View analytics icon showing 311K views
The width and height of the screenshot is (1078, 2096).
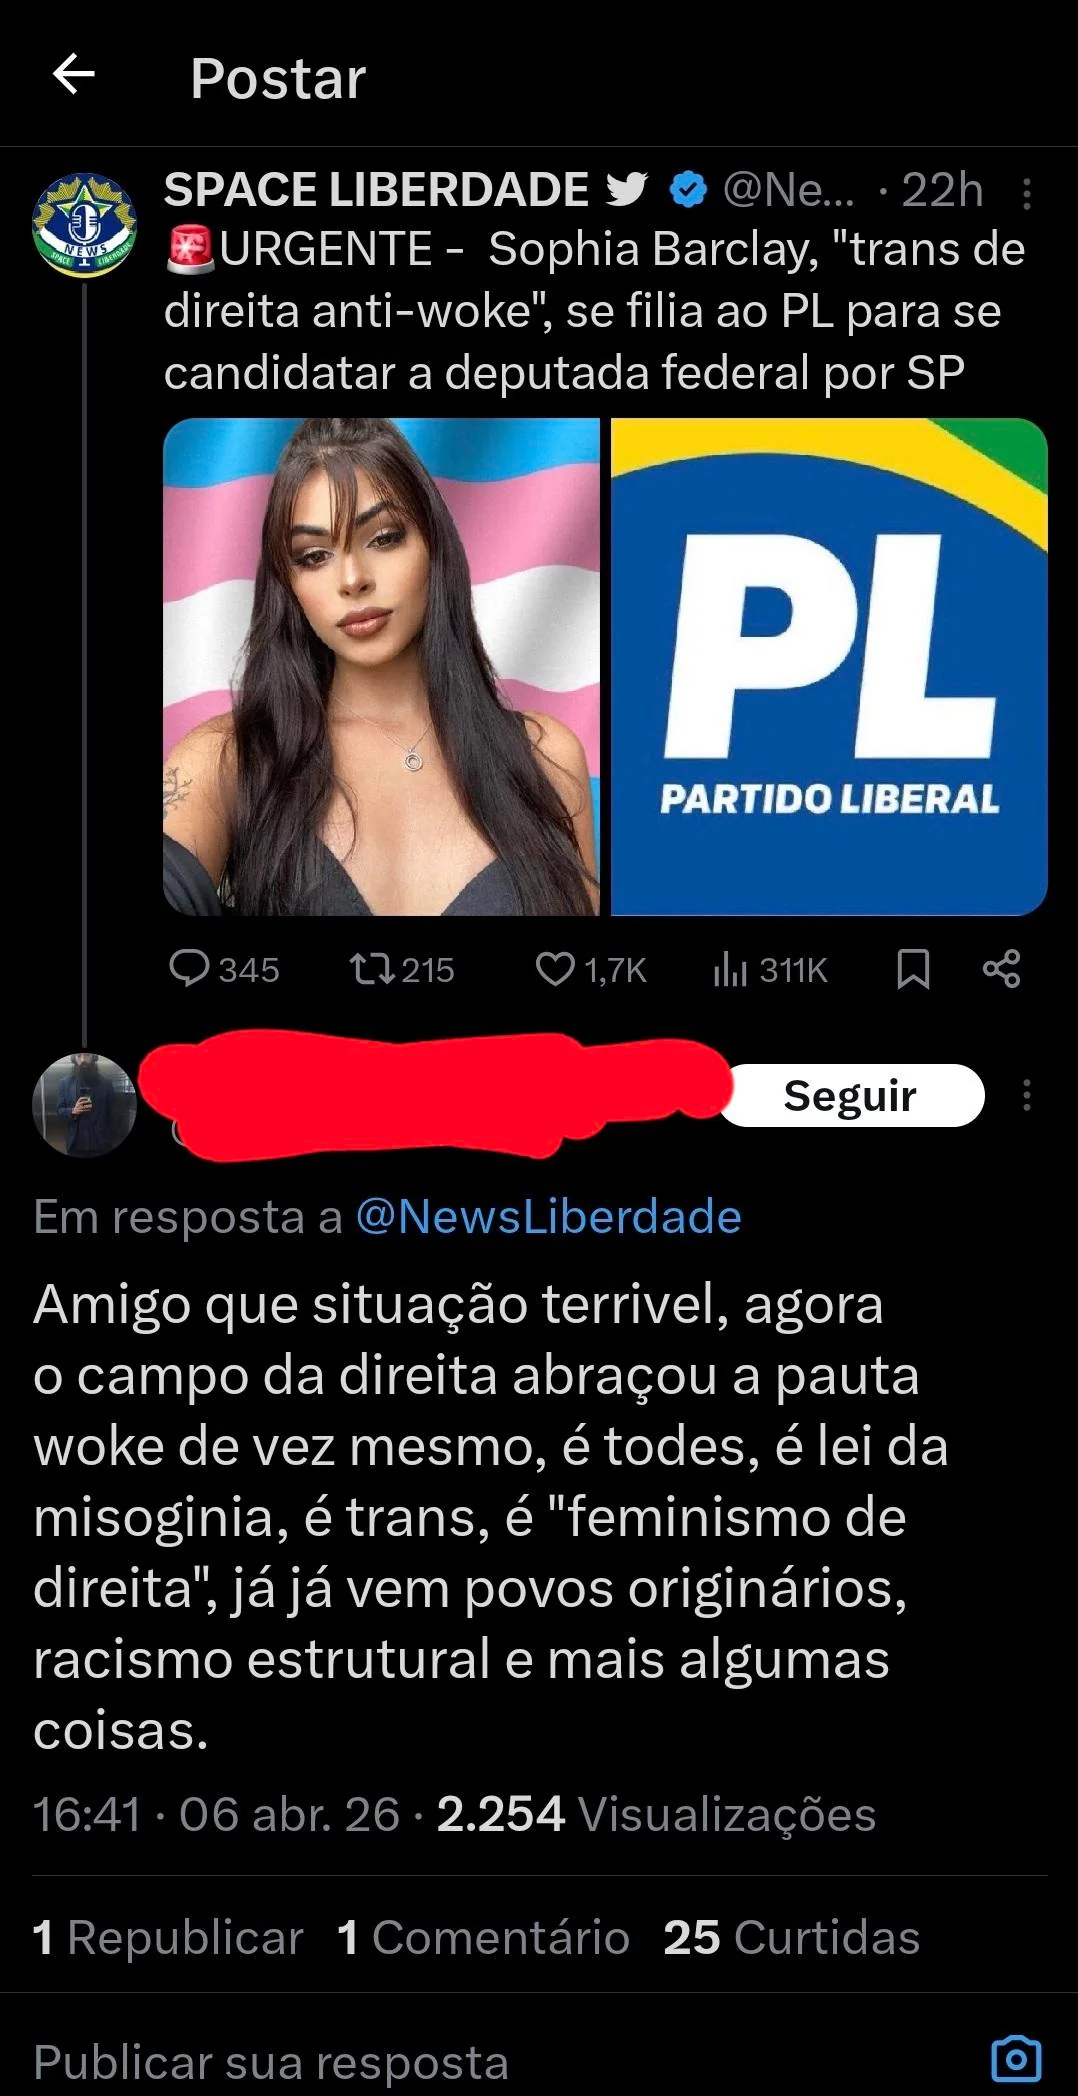[771, 969]
